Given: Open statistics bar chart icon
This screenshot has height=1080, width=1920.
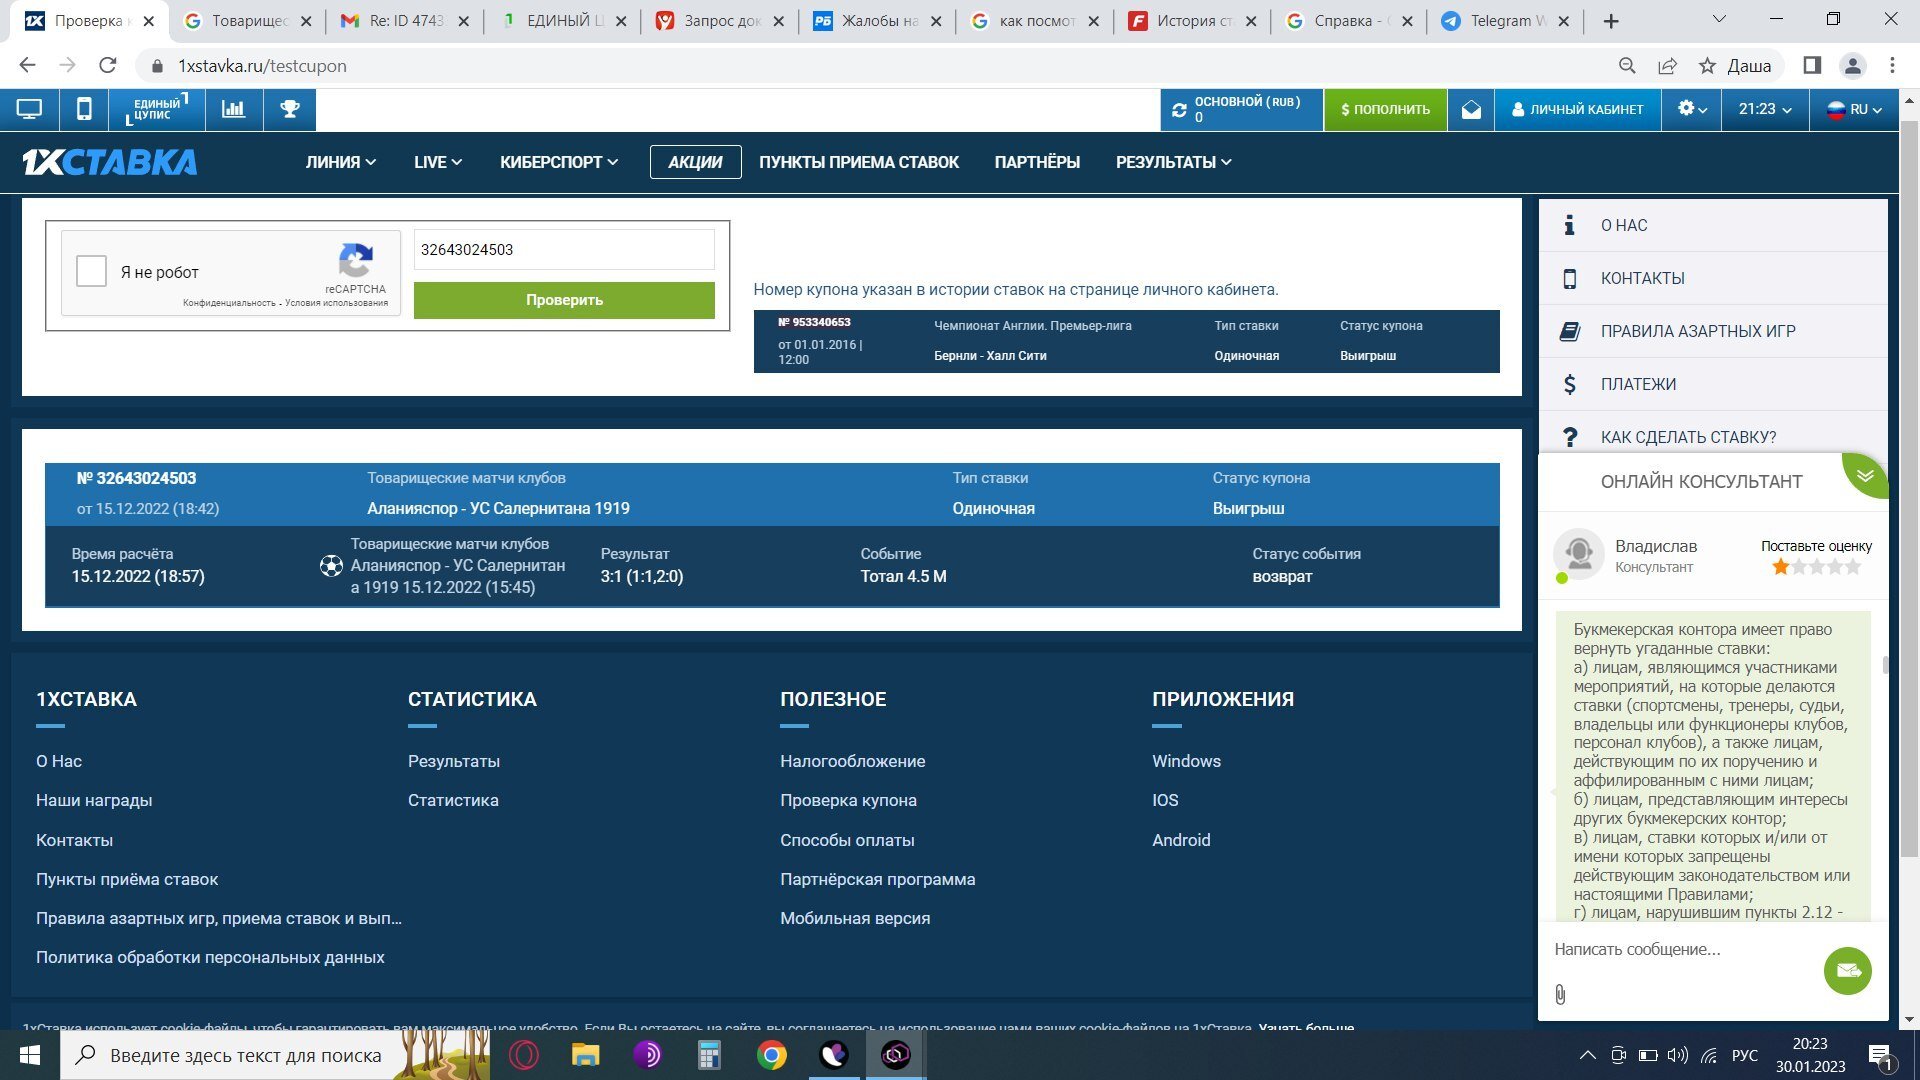Looking at the screenshot, I should 234,110.
